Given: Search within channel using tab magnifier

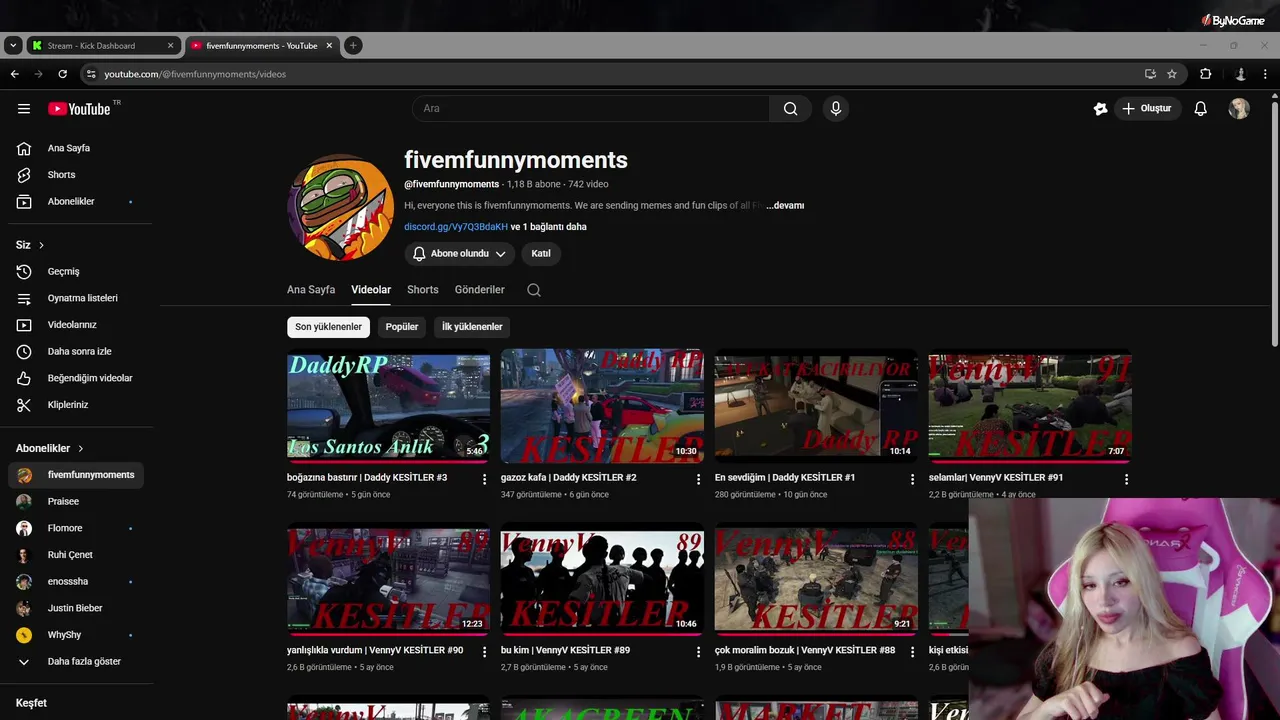Looking at the screenshot, I should pos(534,290).
